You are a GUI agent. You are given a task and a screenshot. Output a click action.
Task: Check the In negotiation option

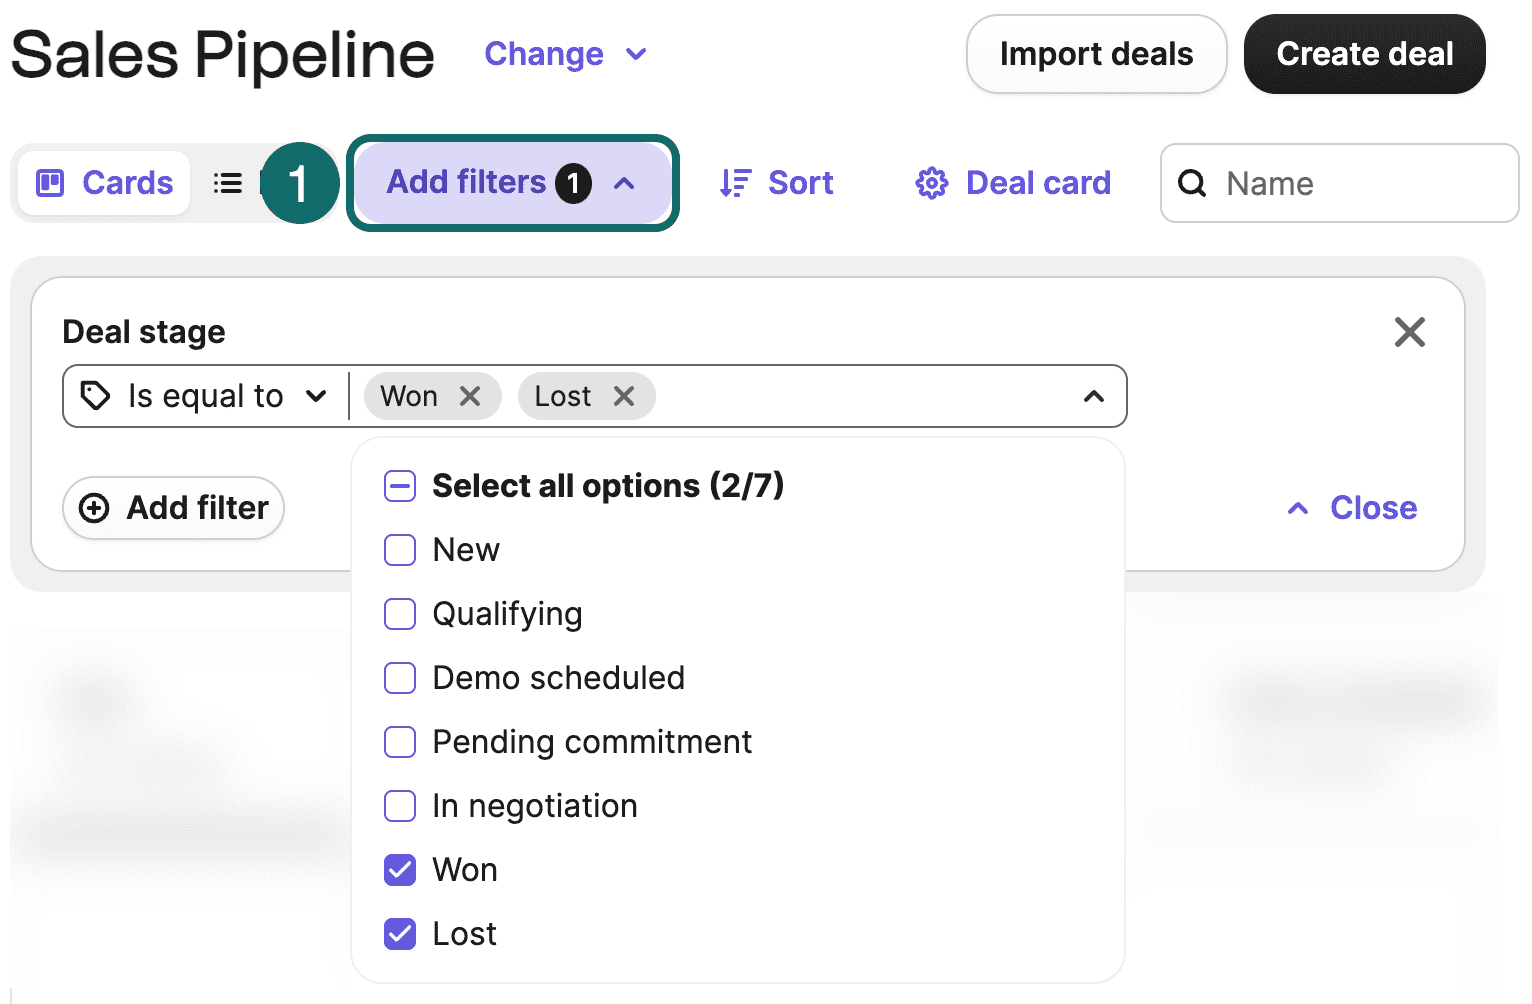click(400, 806)
